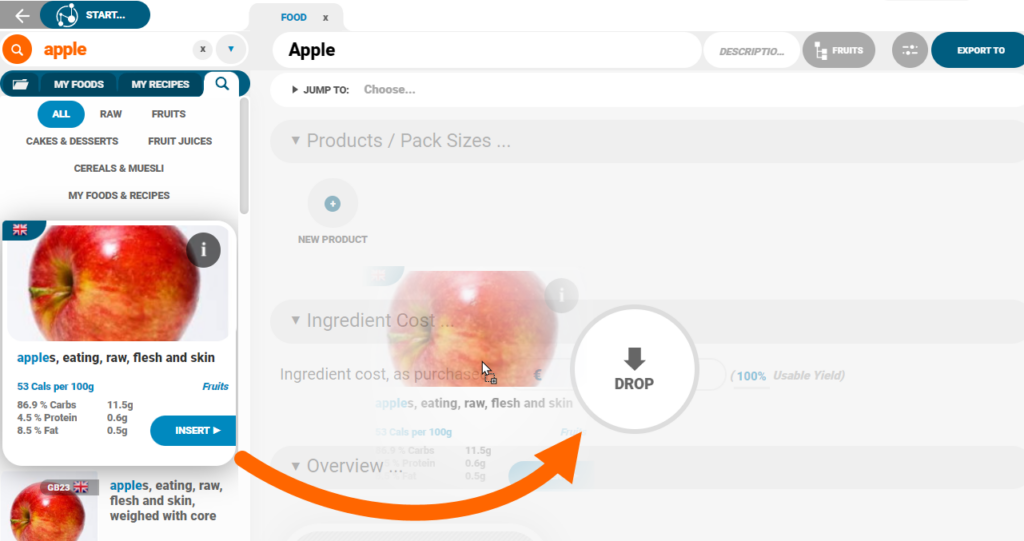Image resolution: width=1024 pixels, height=541 pixels.
Task: Add new product with plus icon
Action: tap(332, 204)
